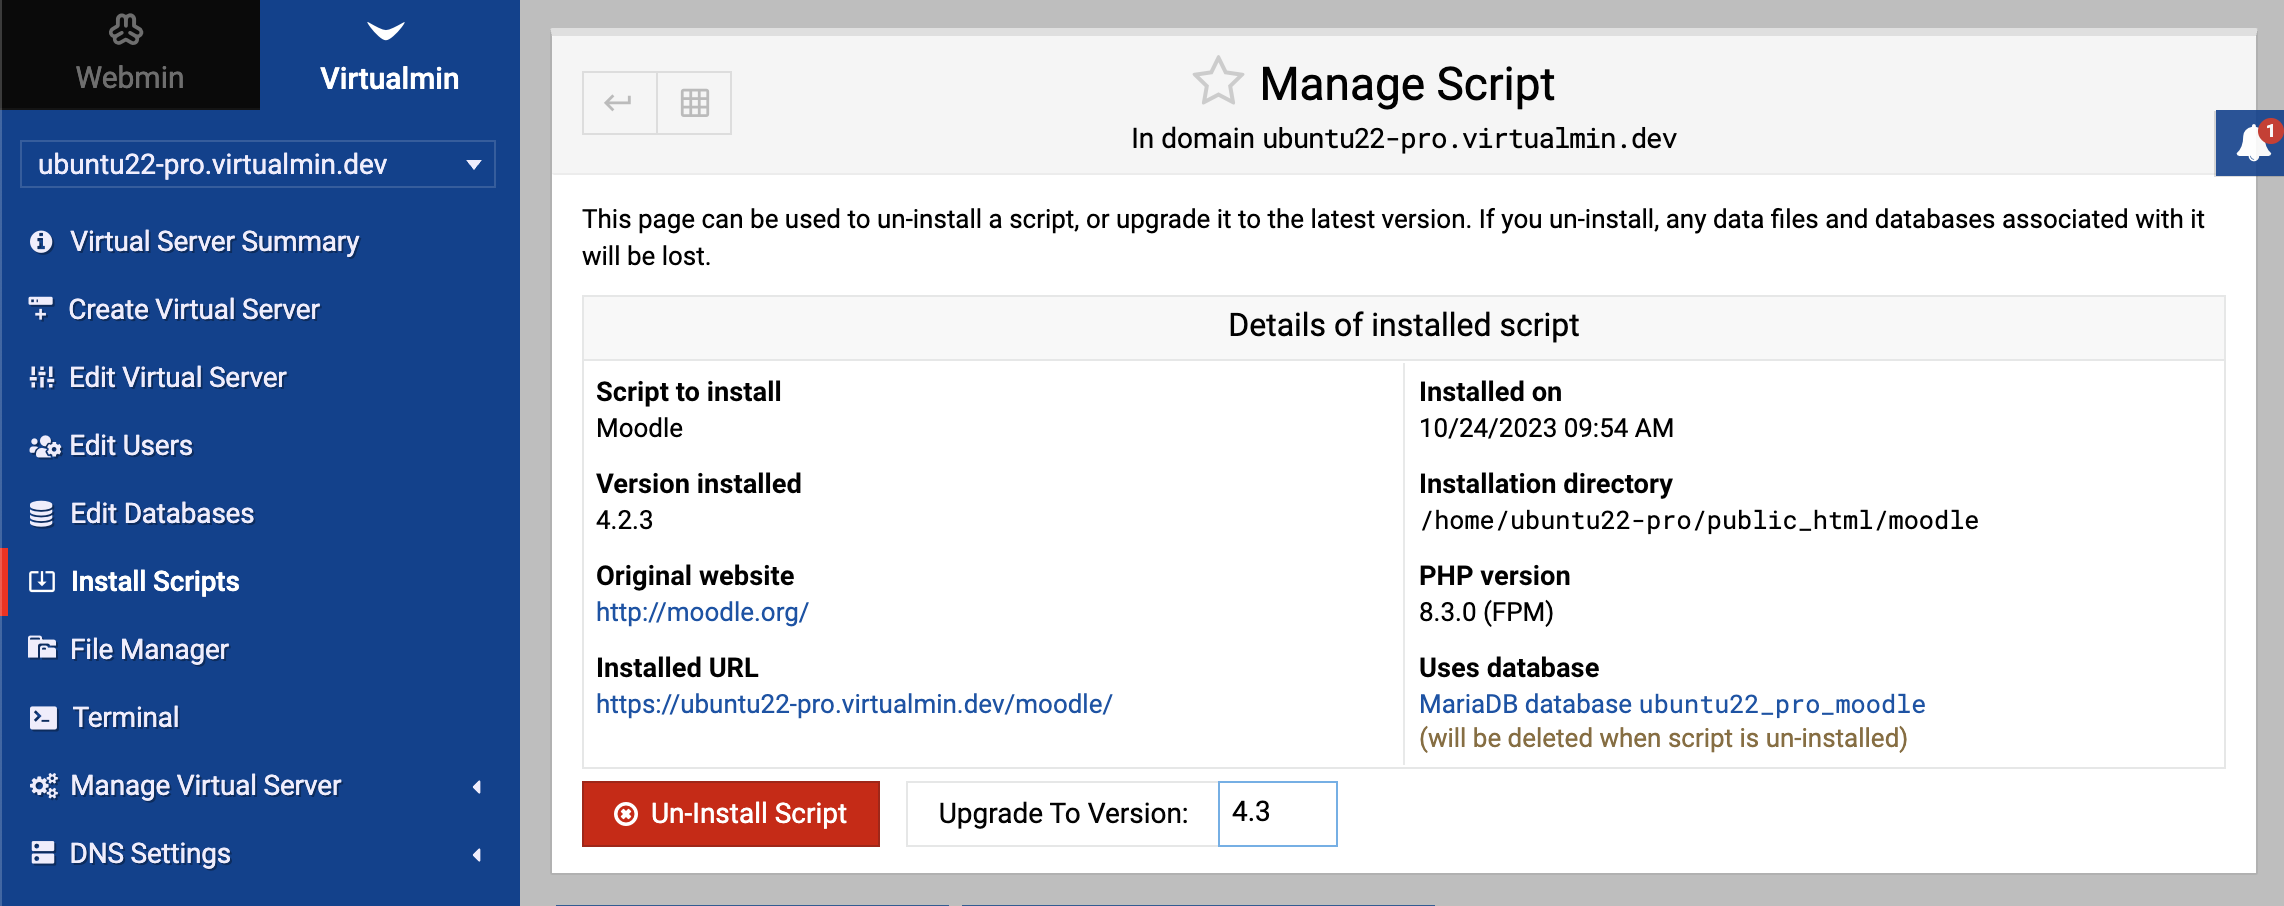Viewport: 2284px width, 906px height.
Task: Open Edit Databases
Action: (162, 514)
